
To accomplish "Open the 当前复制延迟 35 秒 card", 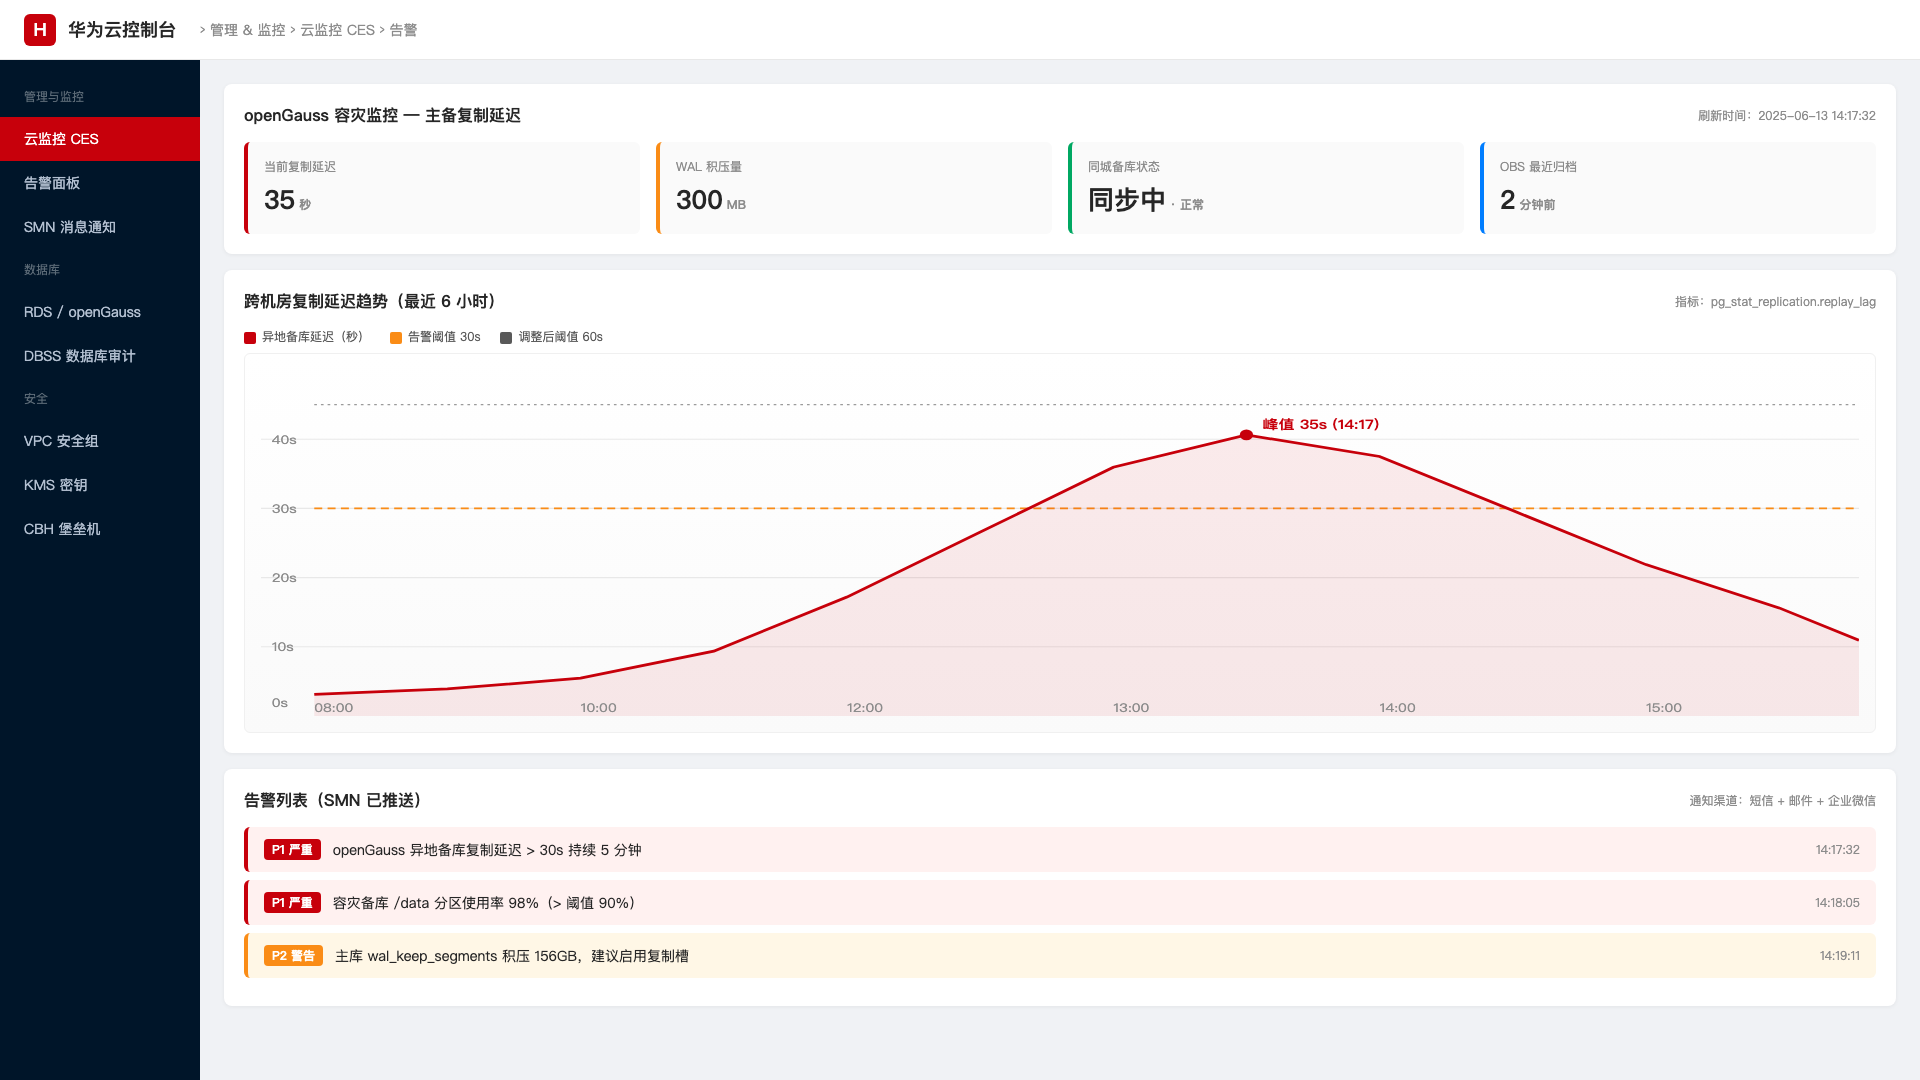I will pyautogui.click(x=442, y=188).
